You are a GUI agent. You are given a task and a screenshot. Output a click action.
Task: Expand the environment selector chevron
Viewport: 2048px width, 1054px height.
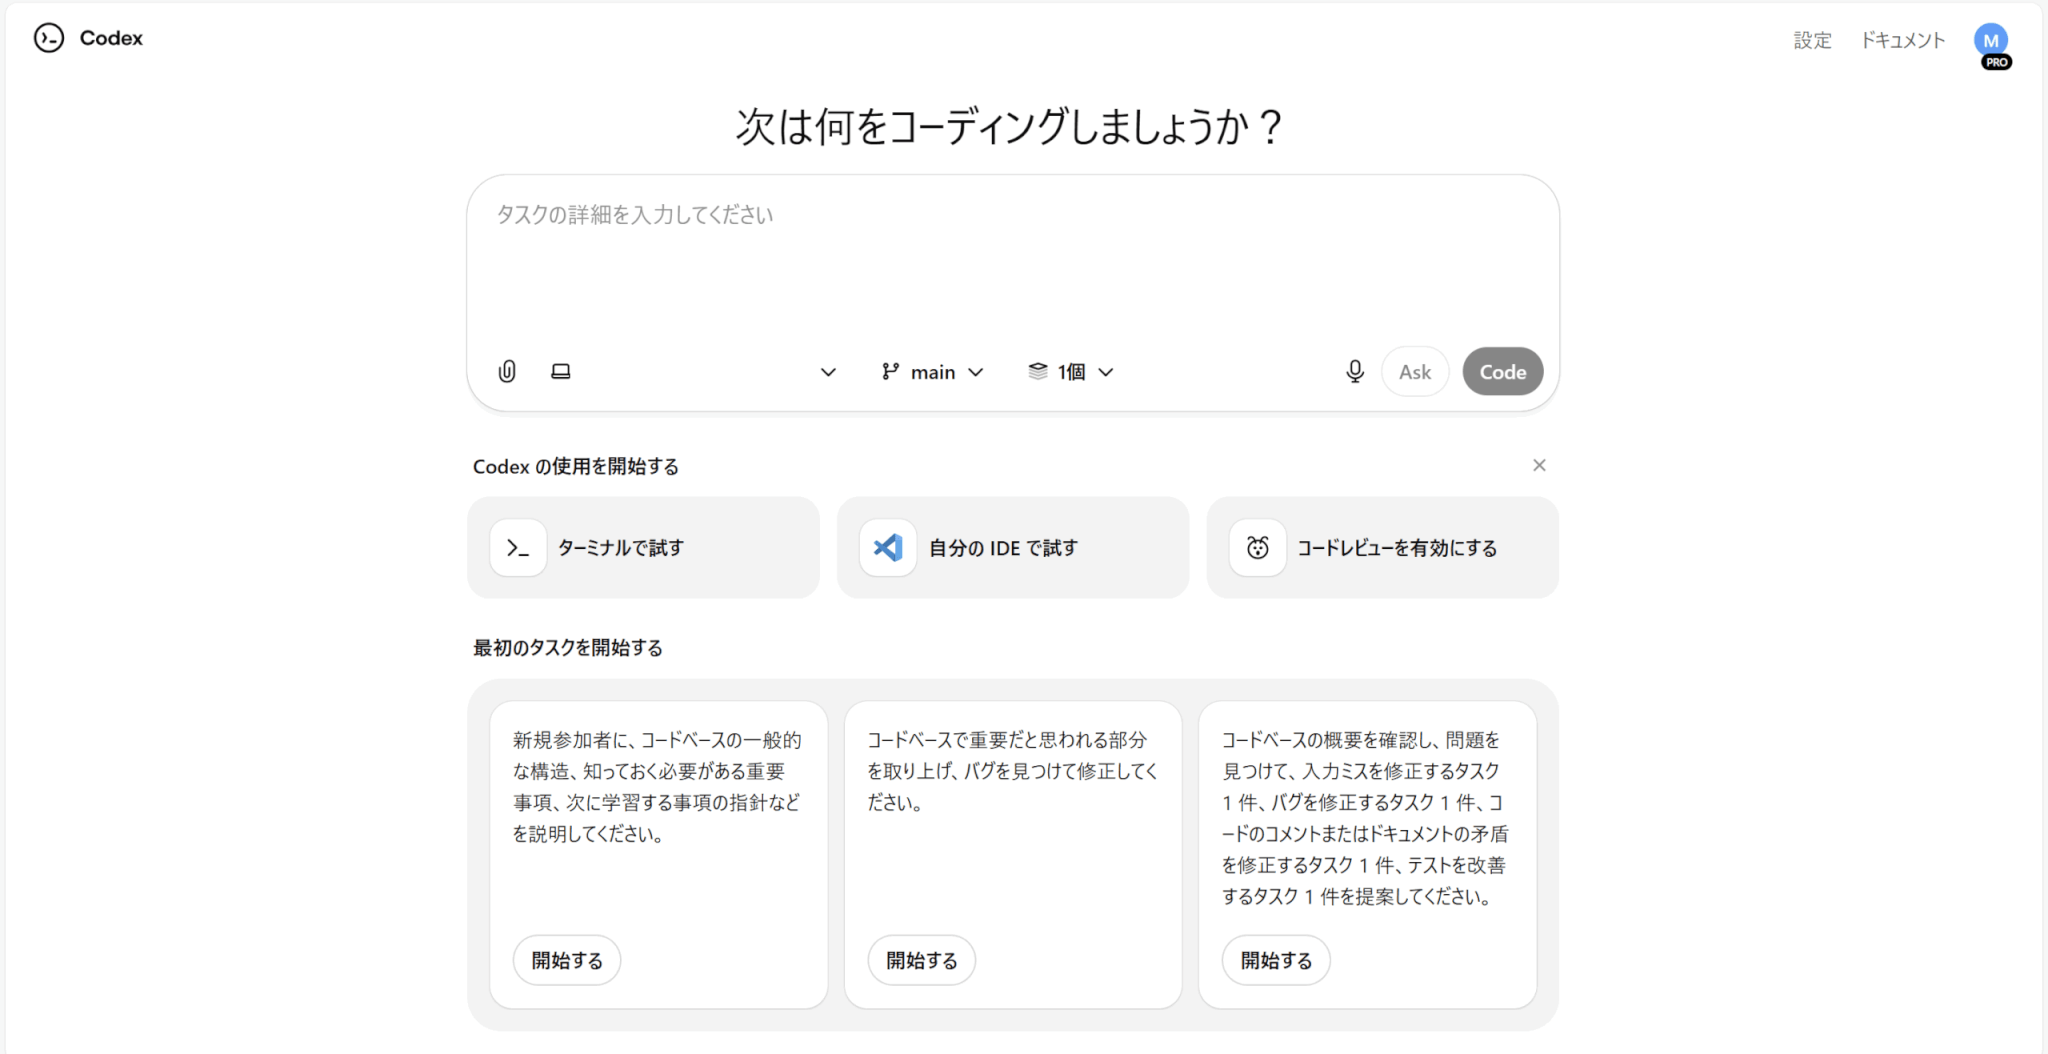click(828, 372)
